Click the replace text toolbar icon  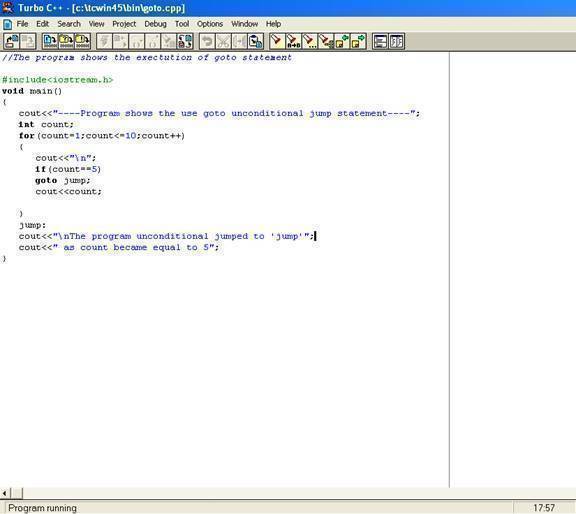coord(185,41)
